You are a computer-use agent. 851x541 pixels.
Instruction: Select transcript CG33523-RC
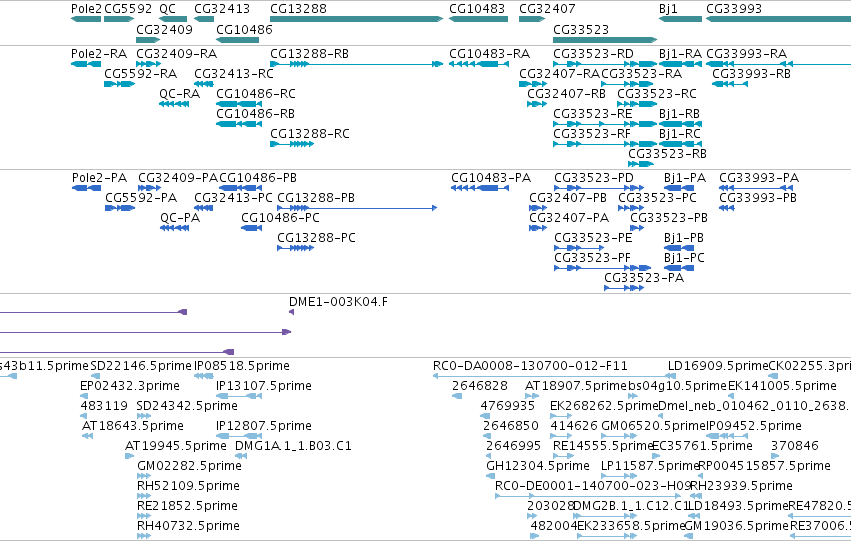pyautogui.click(x=635, y=104)
